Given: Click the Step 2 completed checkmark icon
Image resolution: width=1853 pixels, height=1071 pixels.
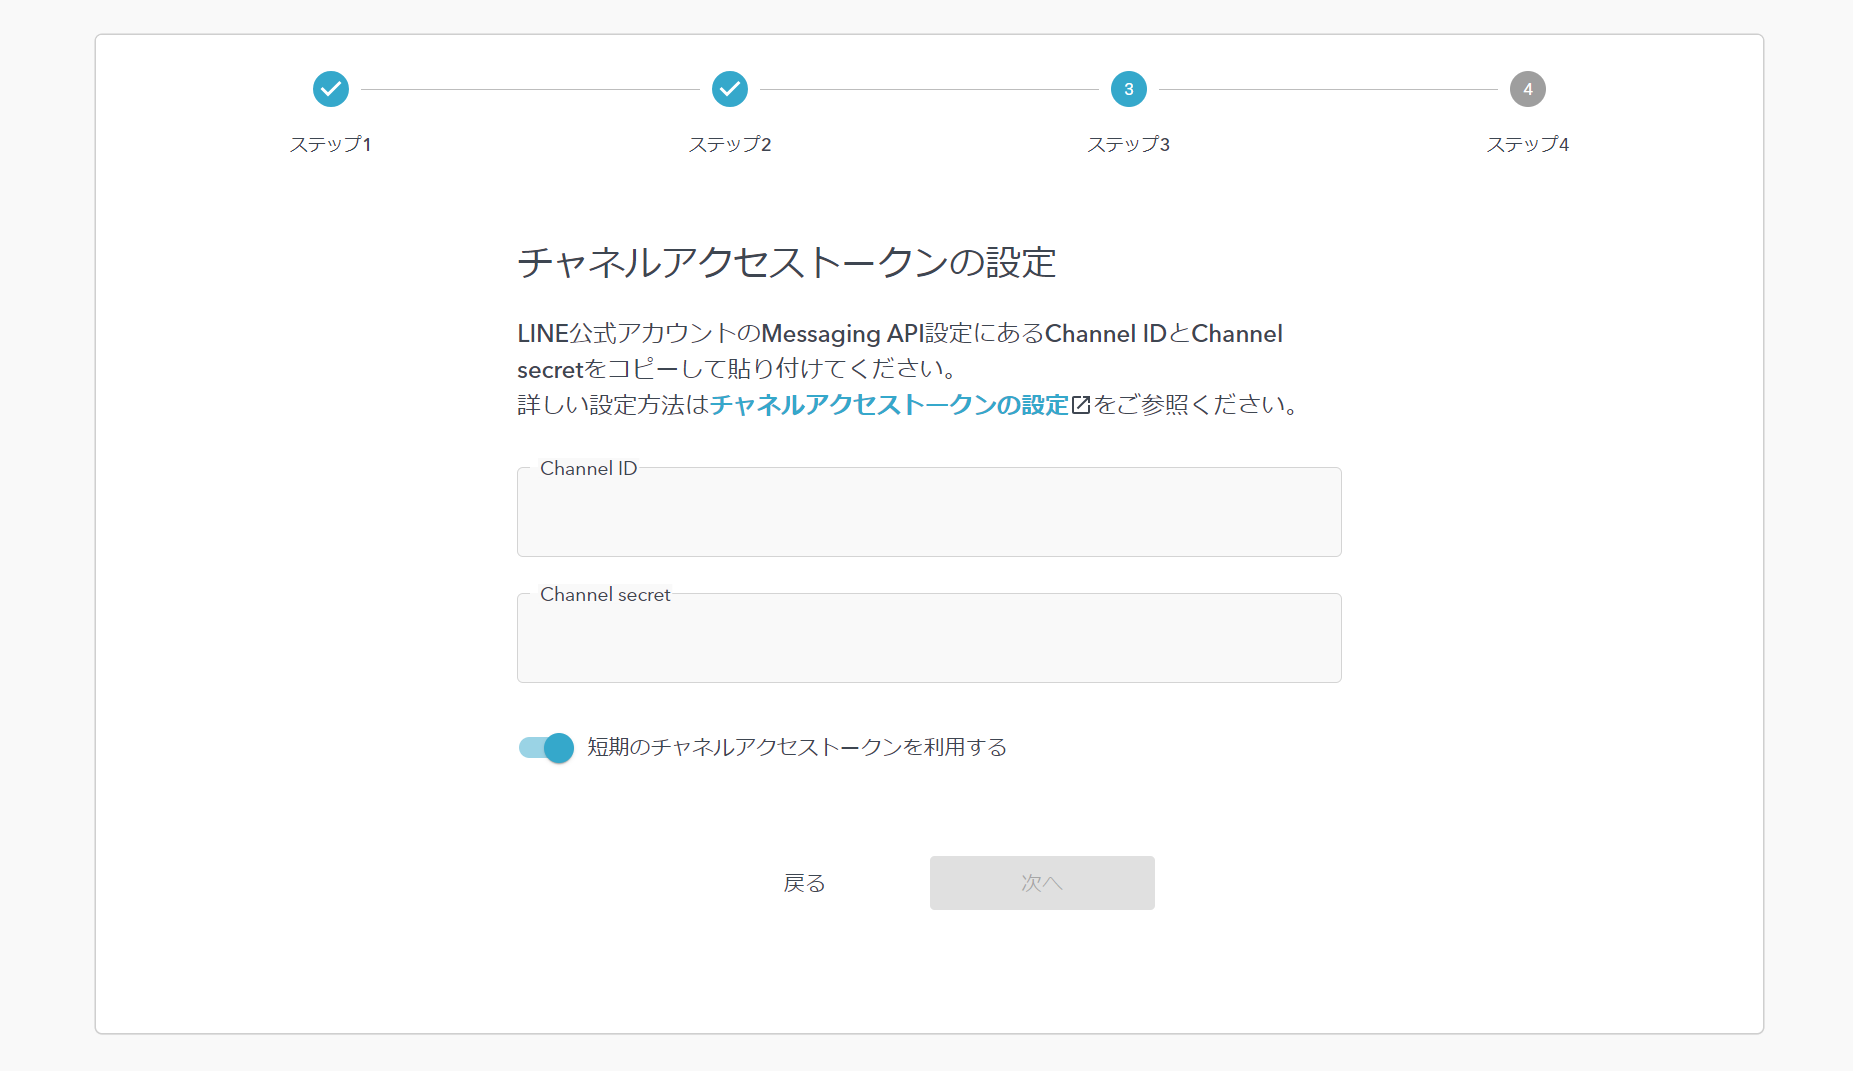Looking at the screenshot, I should (730, 89).
